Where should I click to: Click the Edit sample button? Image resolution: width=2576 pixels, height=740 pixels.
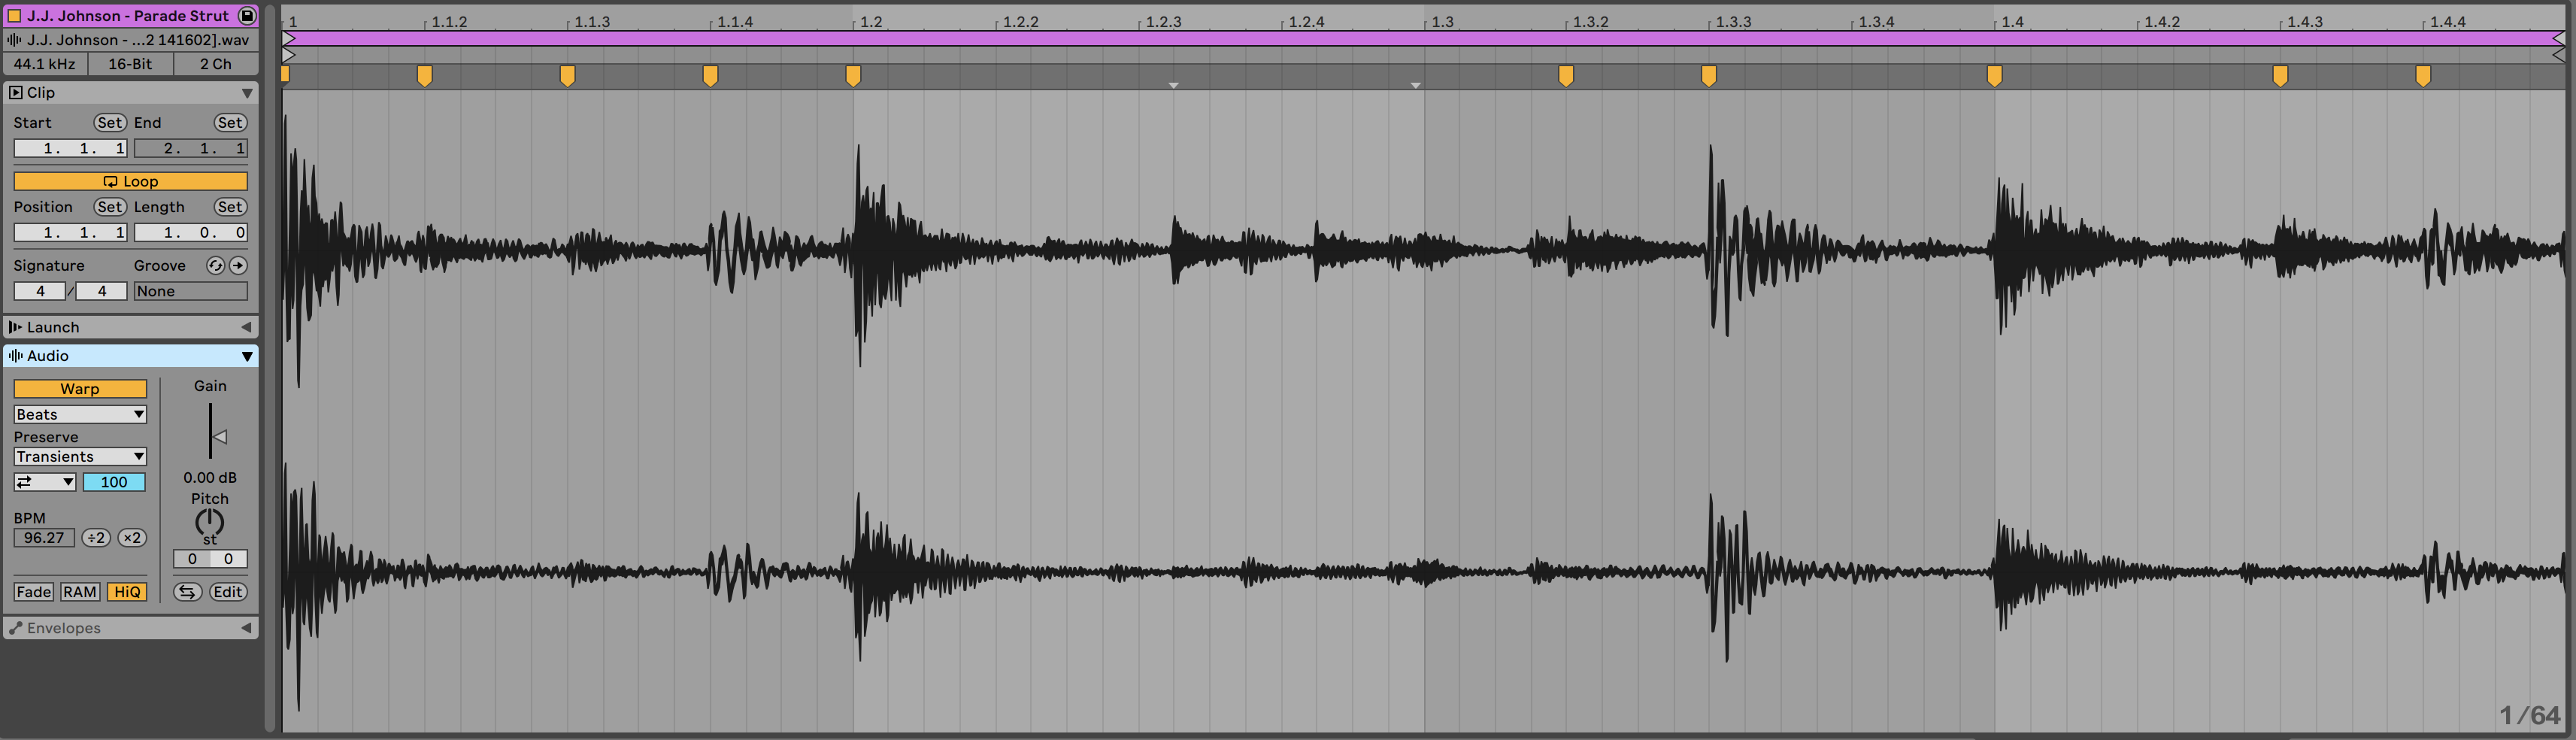point(228,592)
